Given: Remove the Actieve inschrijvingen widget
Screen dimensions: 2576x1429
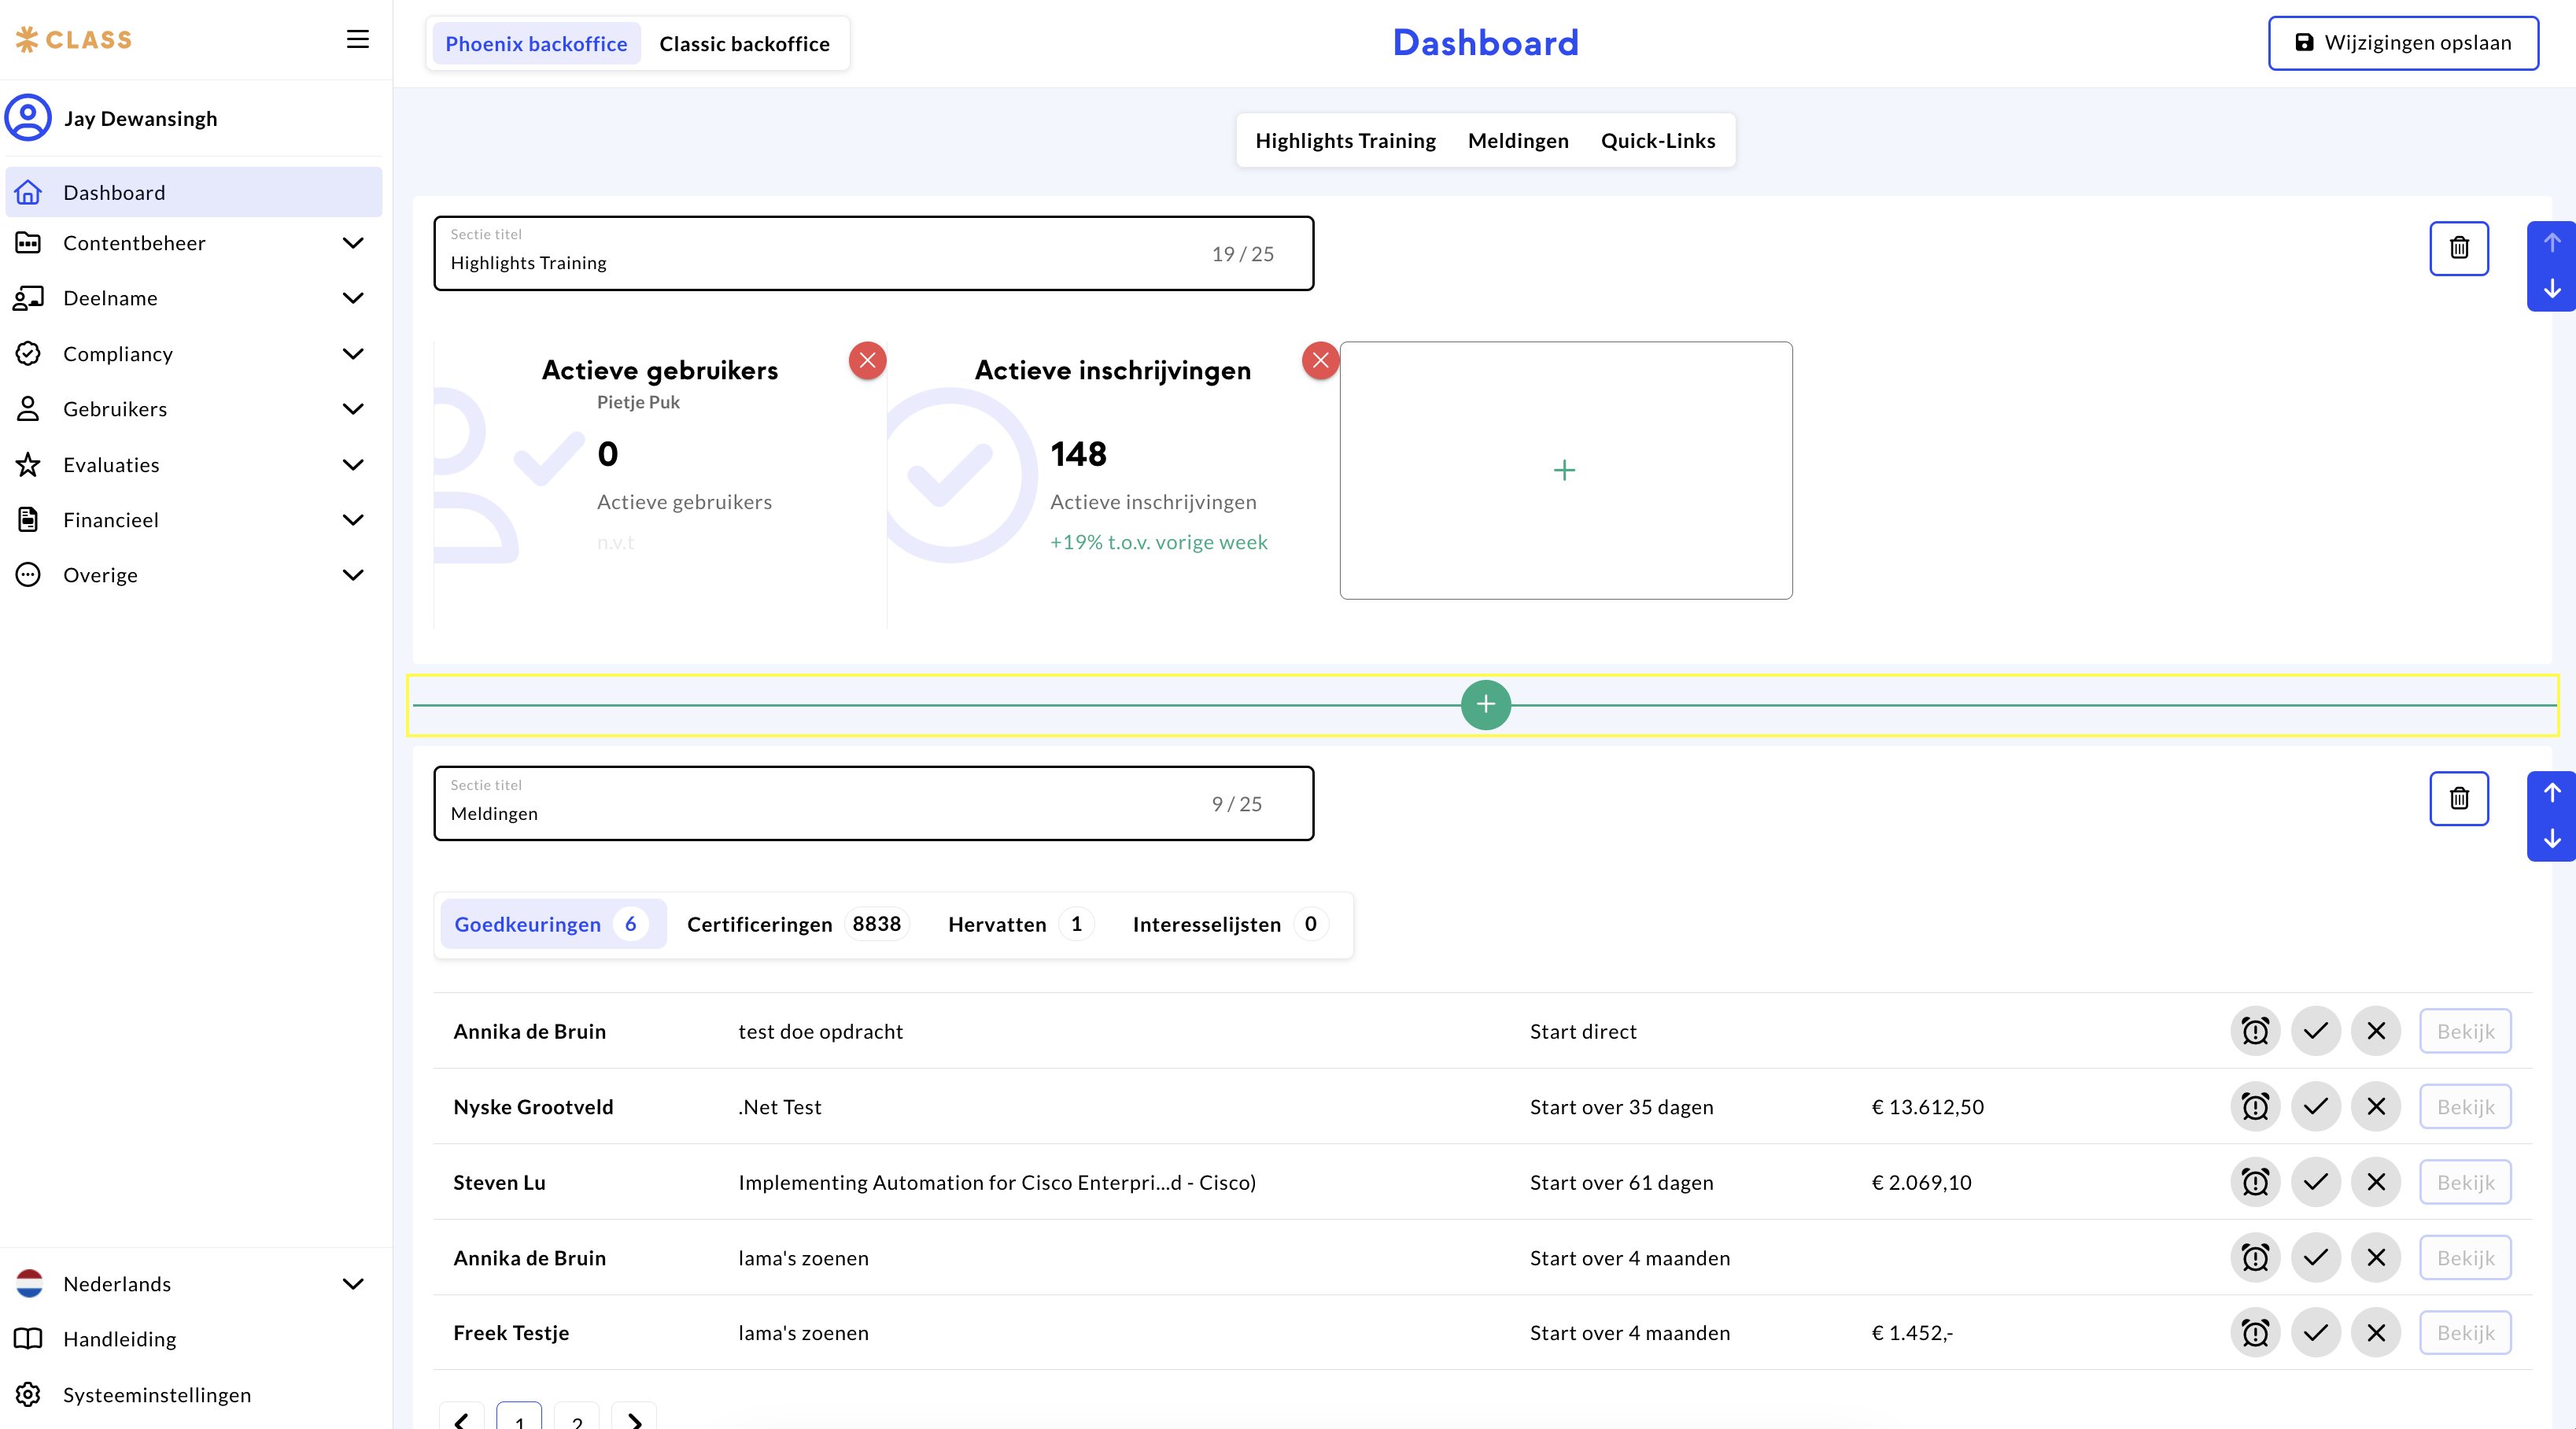Looking at the screenshot, I should [1320, 360].
